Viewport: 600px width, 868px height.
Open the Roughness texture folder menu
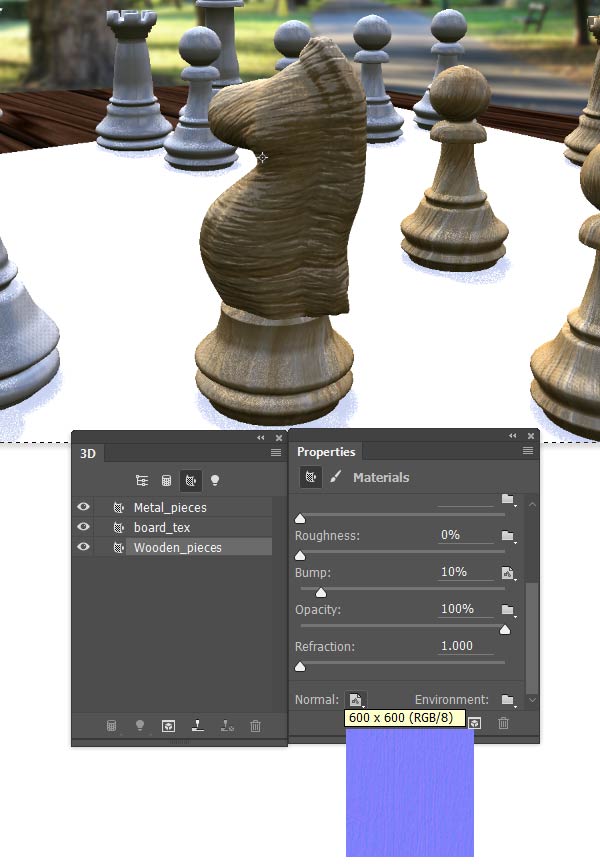[x=508, y=536]
